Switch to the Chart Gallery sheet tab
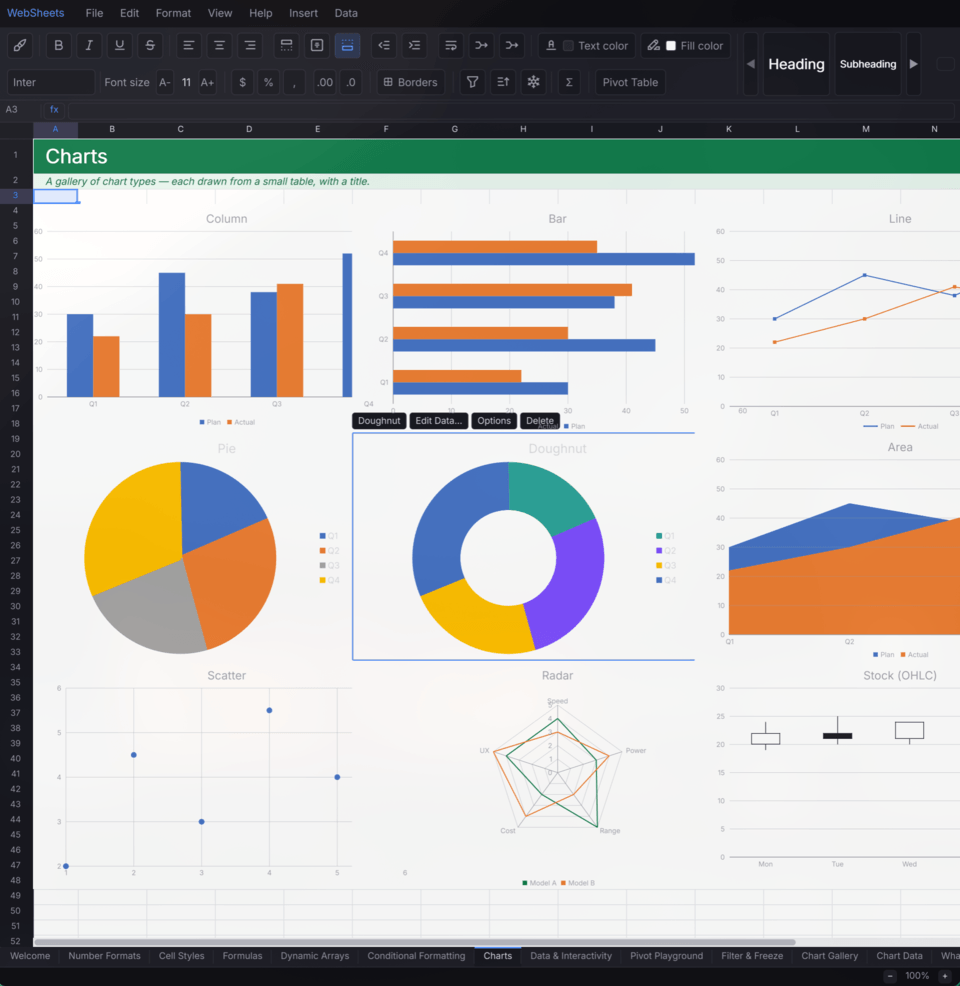The image size is (960, 986). (829, 956)
